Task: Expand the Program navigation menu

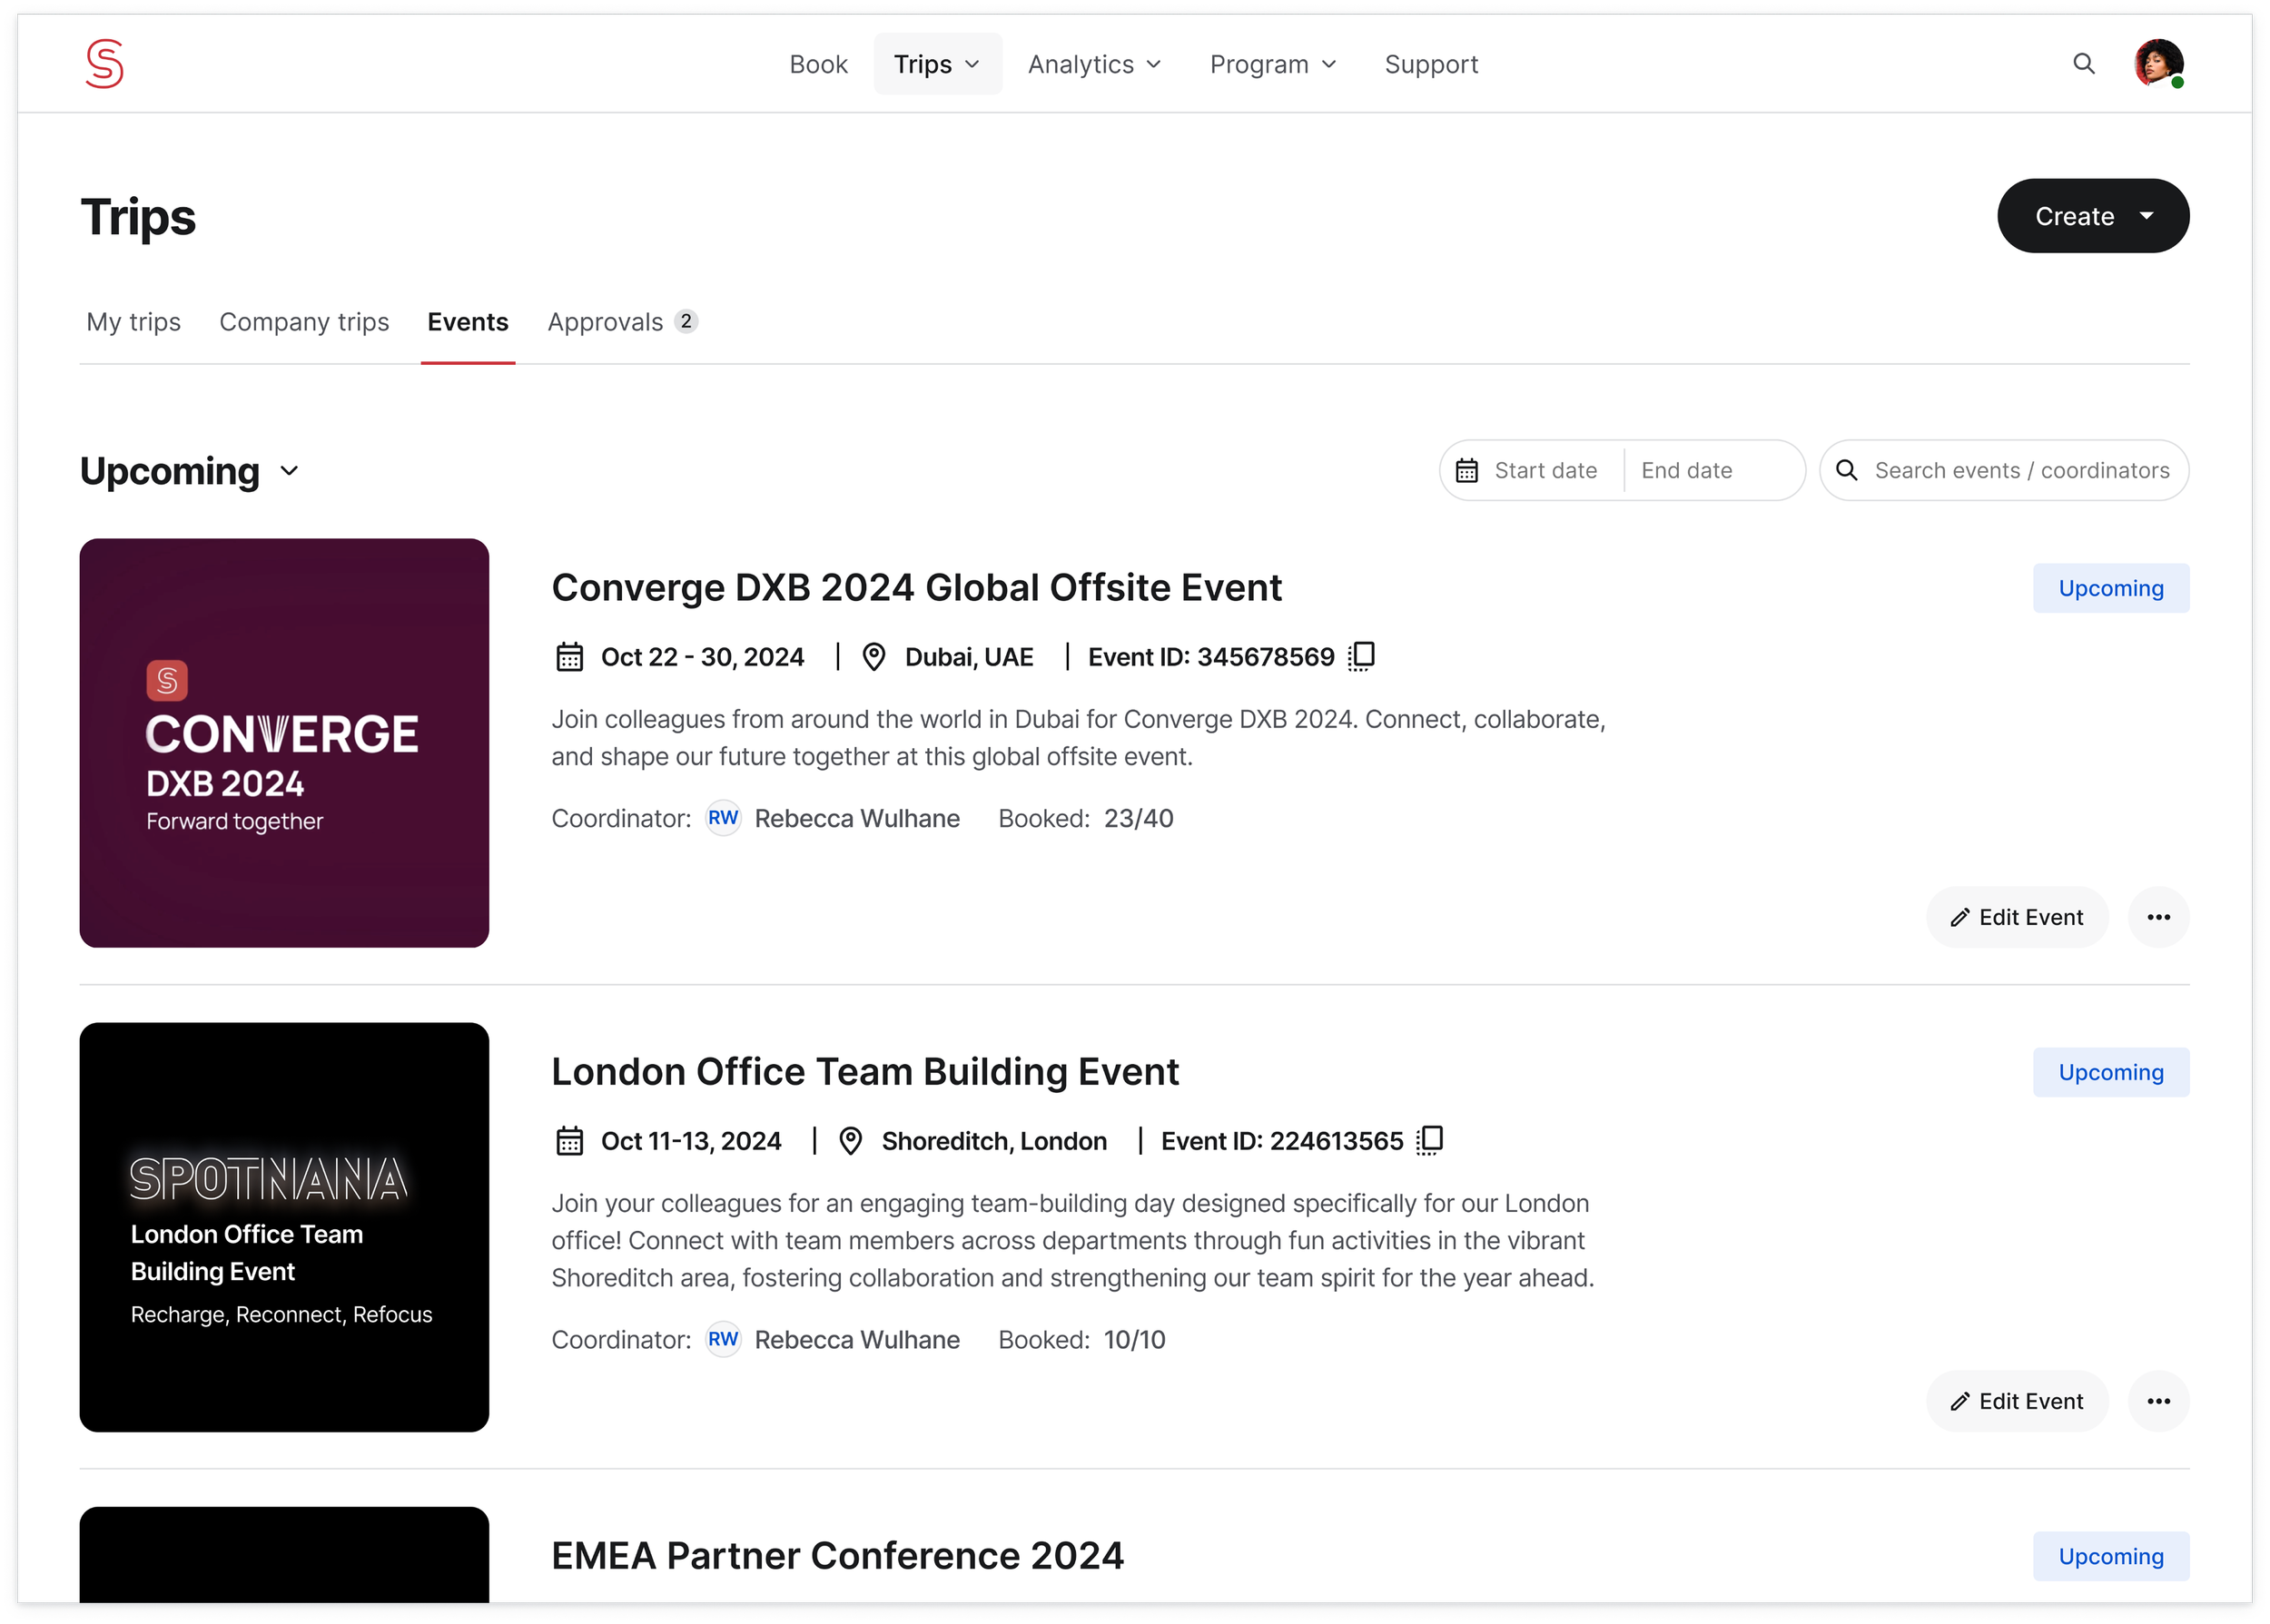Action: [x=1272, y=64]
